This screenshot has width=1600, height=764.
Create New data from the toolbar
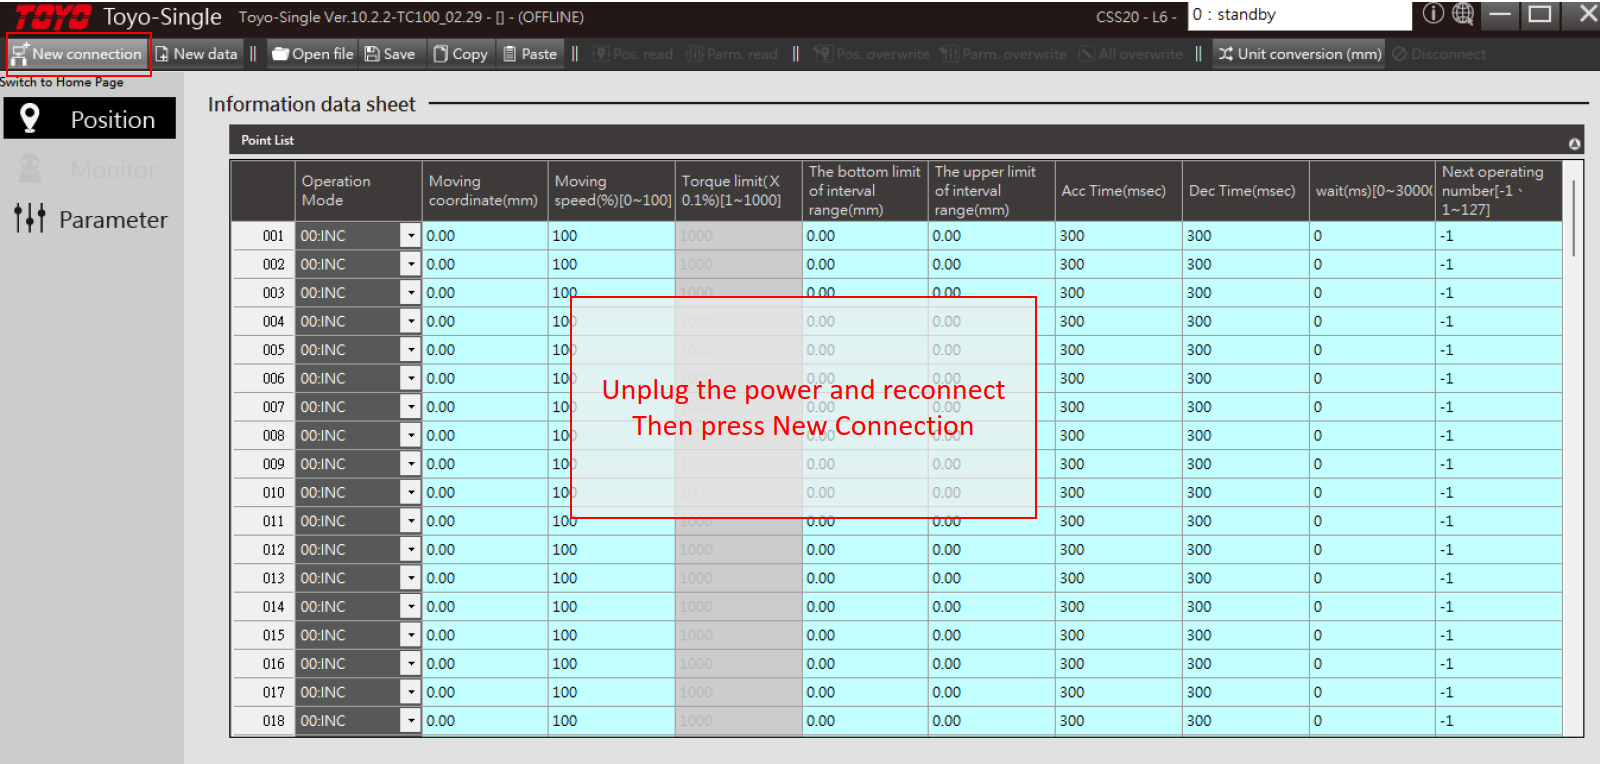196,54
